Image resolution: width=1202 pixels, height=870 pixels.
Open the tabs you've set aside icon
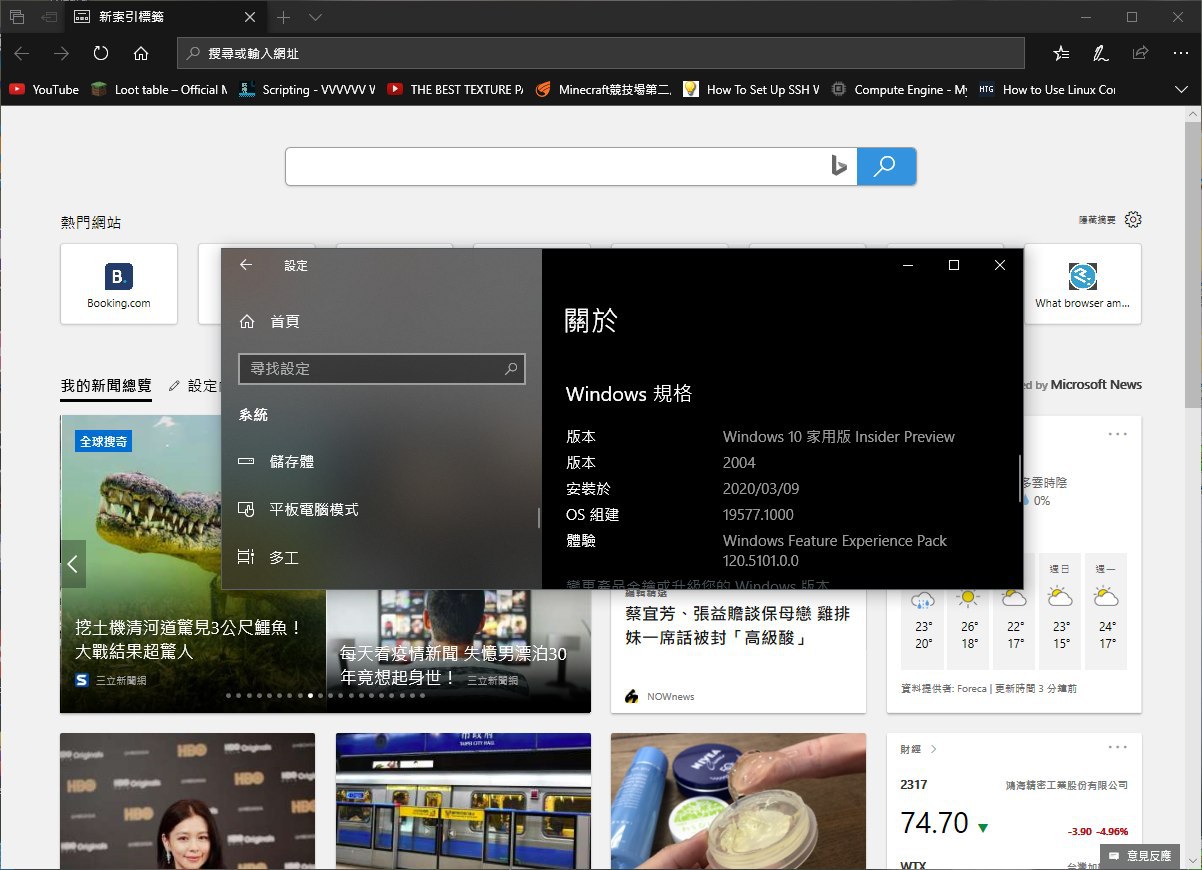coord(17,17)
